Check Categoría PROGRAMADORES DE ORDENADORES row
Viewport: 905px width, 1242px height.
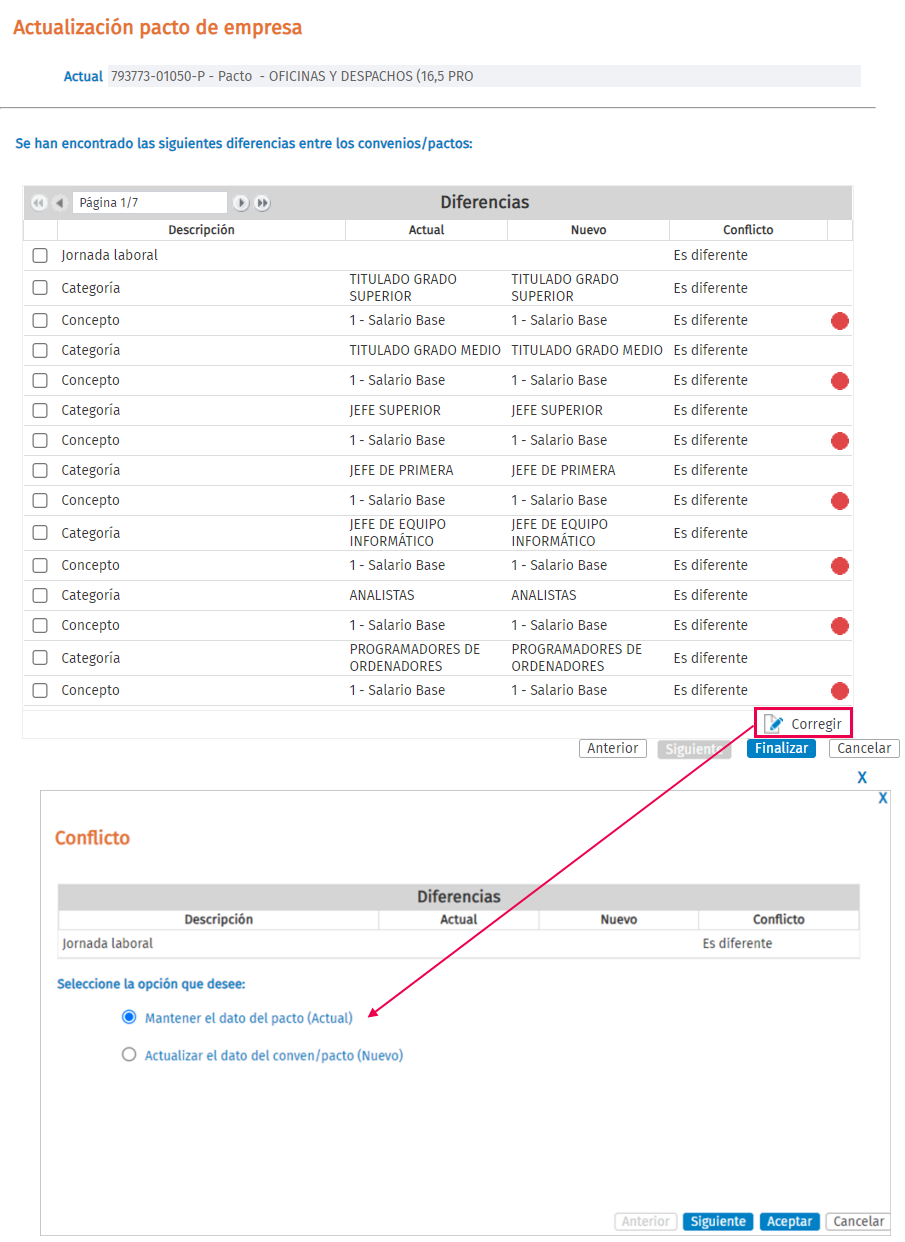coord(40,658)
